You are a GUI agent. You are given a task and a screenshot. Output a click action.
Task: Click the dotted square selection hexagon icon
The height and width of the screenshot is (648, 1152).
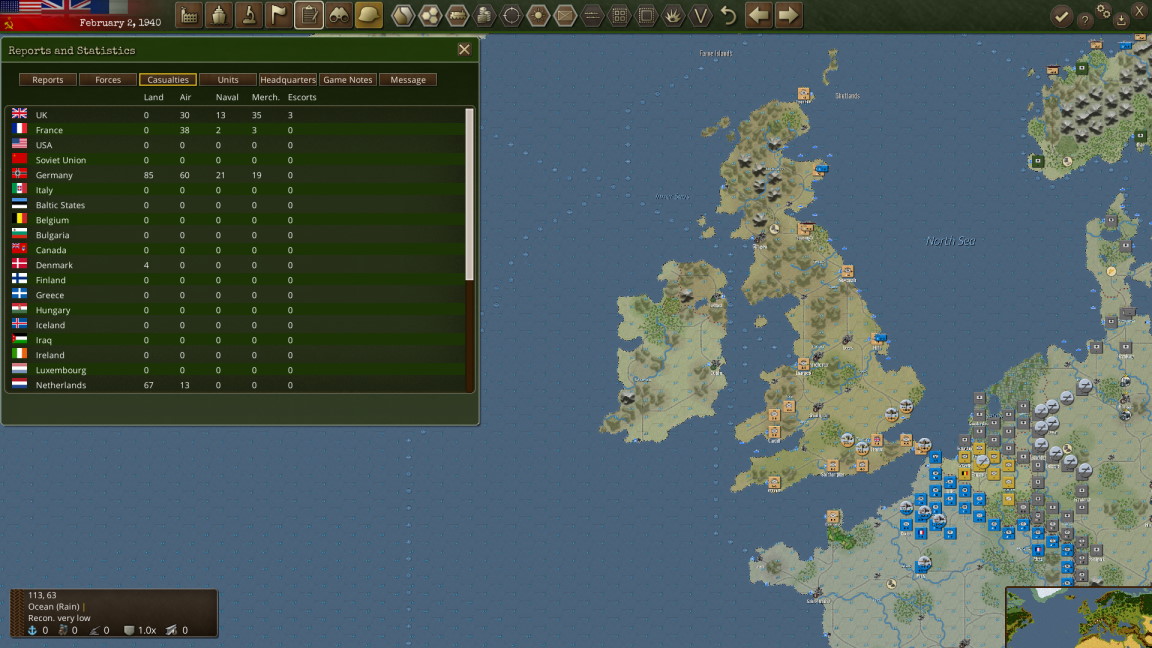click(x=647, y=15)
